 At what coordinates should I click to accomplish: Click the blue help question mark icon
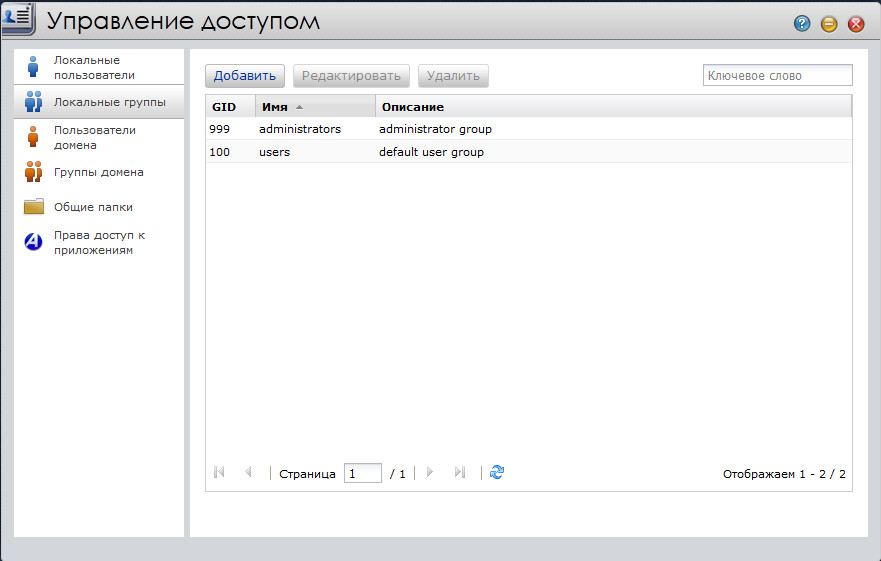pos(802,24)
